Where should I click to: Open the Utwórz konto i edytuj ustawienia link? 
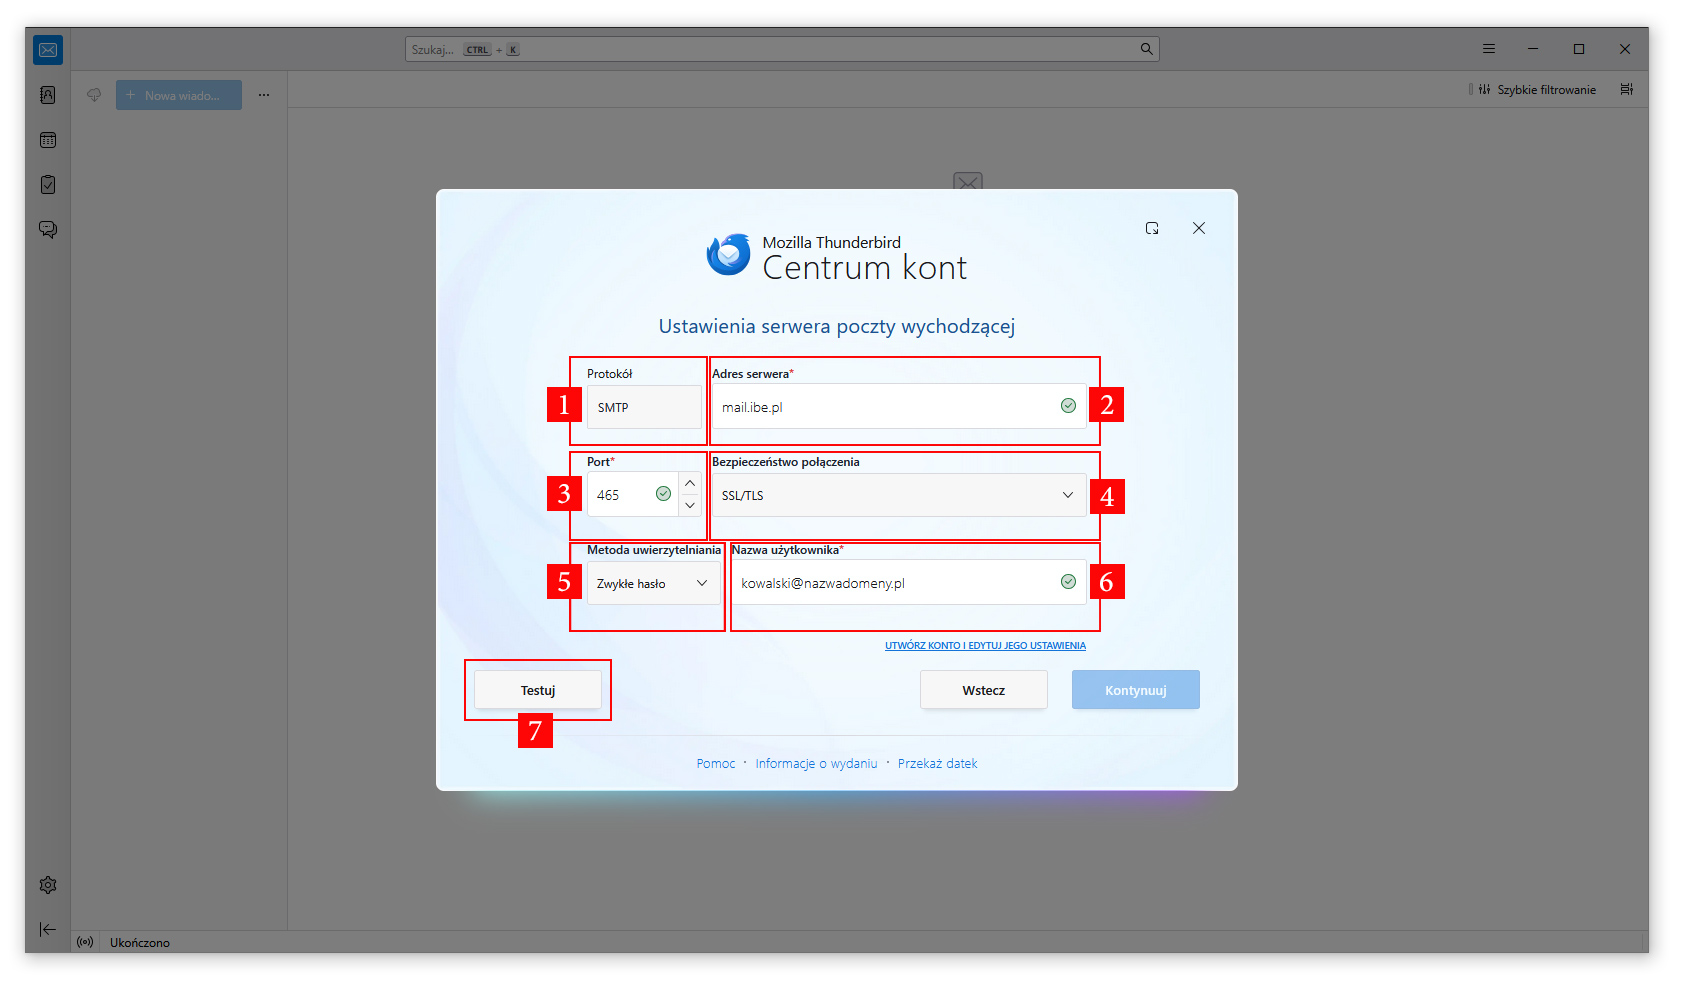pyautogui.click(x=985, y=646)
